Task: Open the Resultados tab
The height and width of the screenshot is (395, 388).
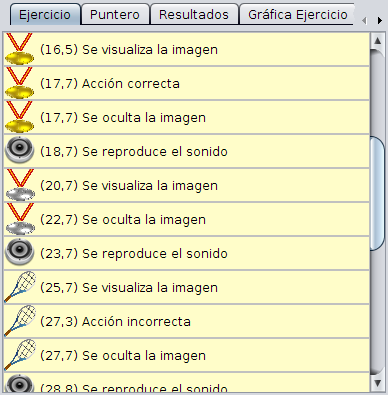Action: (x=194, y=15)
